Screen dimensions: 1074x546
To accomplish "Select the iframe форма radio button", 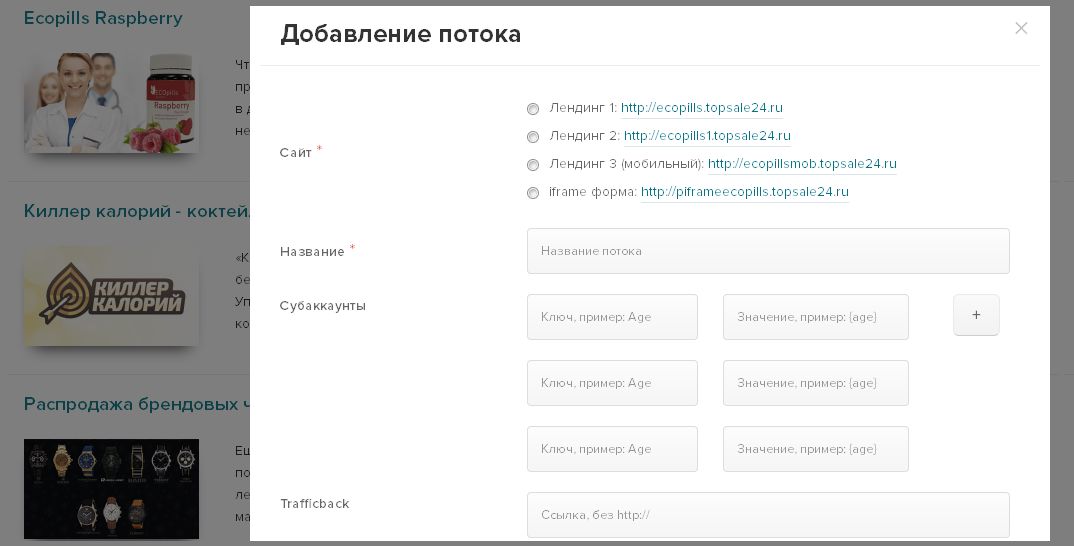I will pyautogui.click(x=533, y=193).
